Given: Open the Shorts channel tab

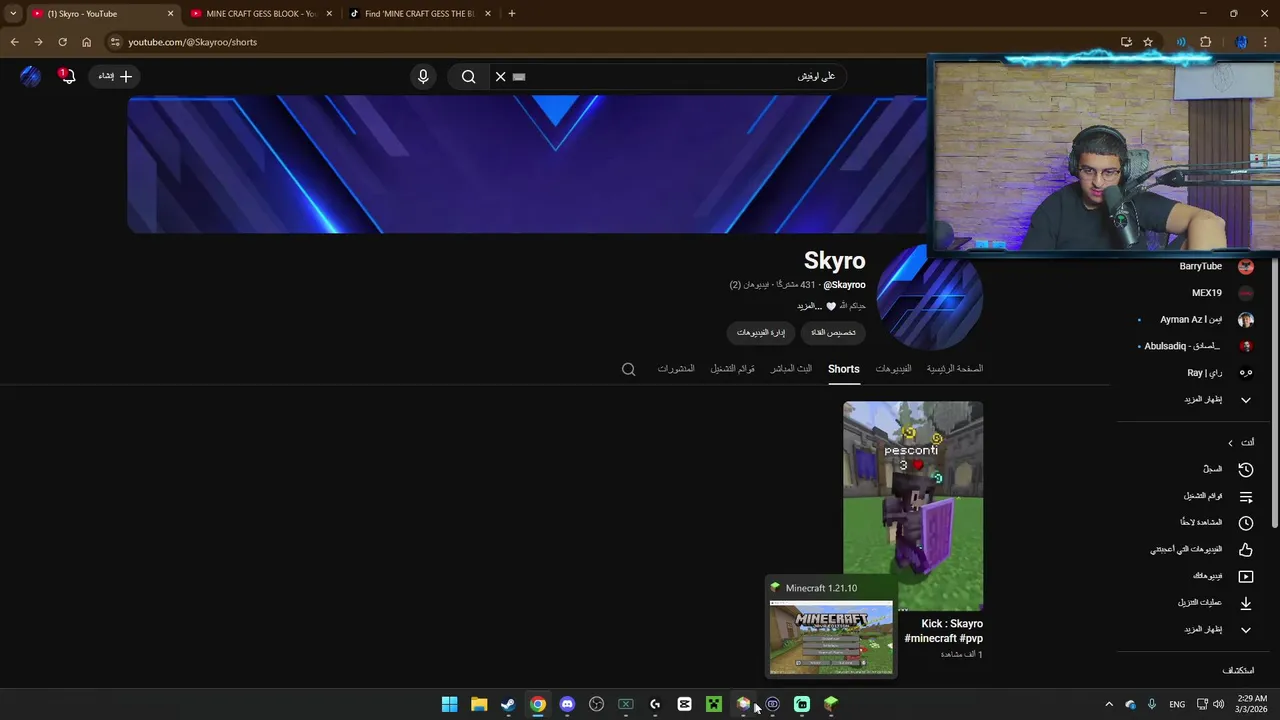Looking at the screenshot, I should tap(843, 369).
